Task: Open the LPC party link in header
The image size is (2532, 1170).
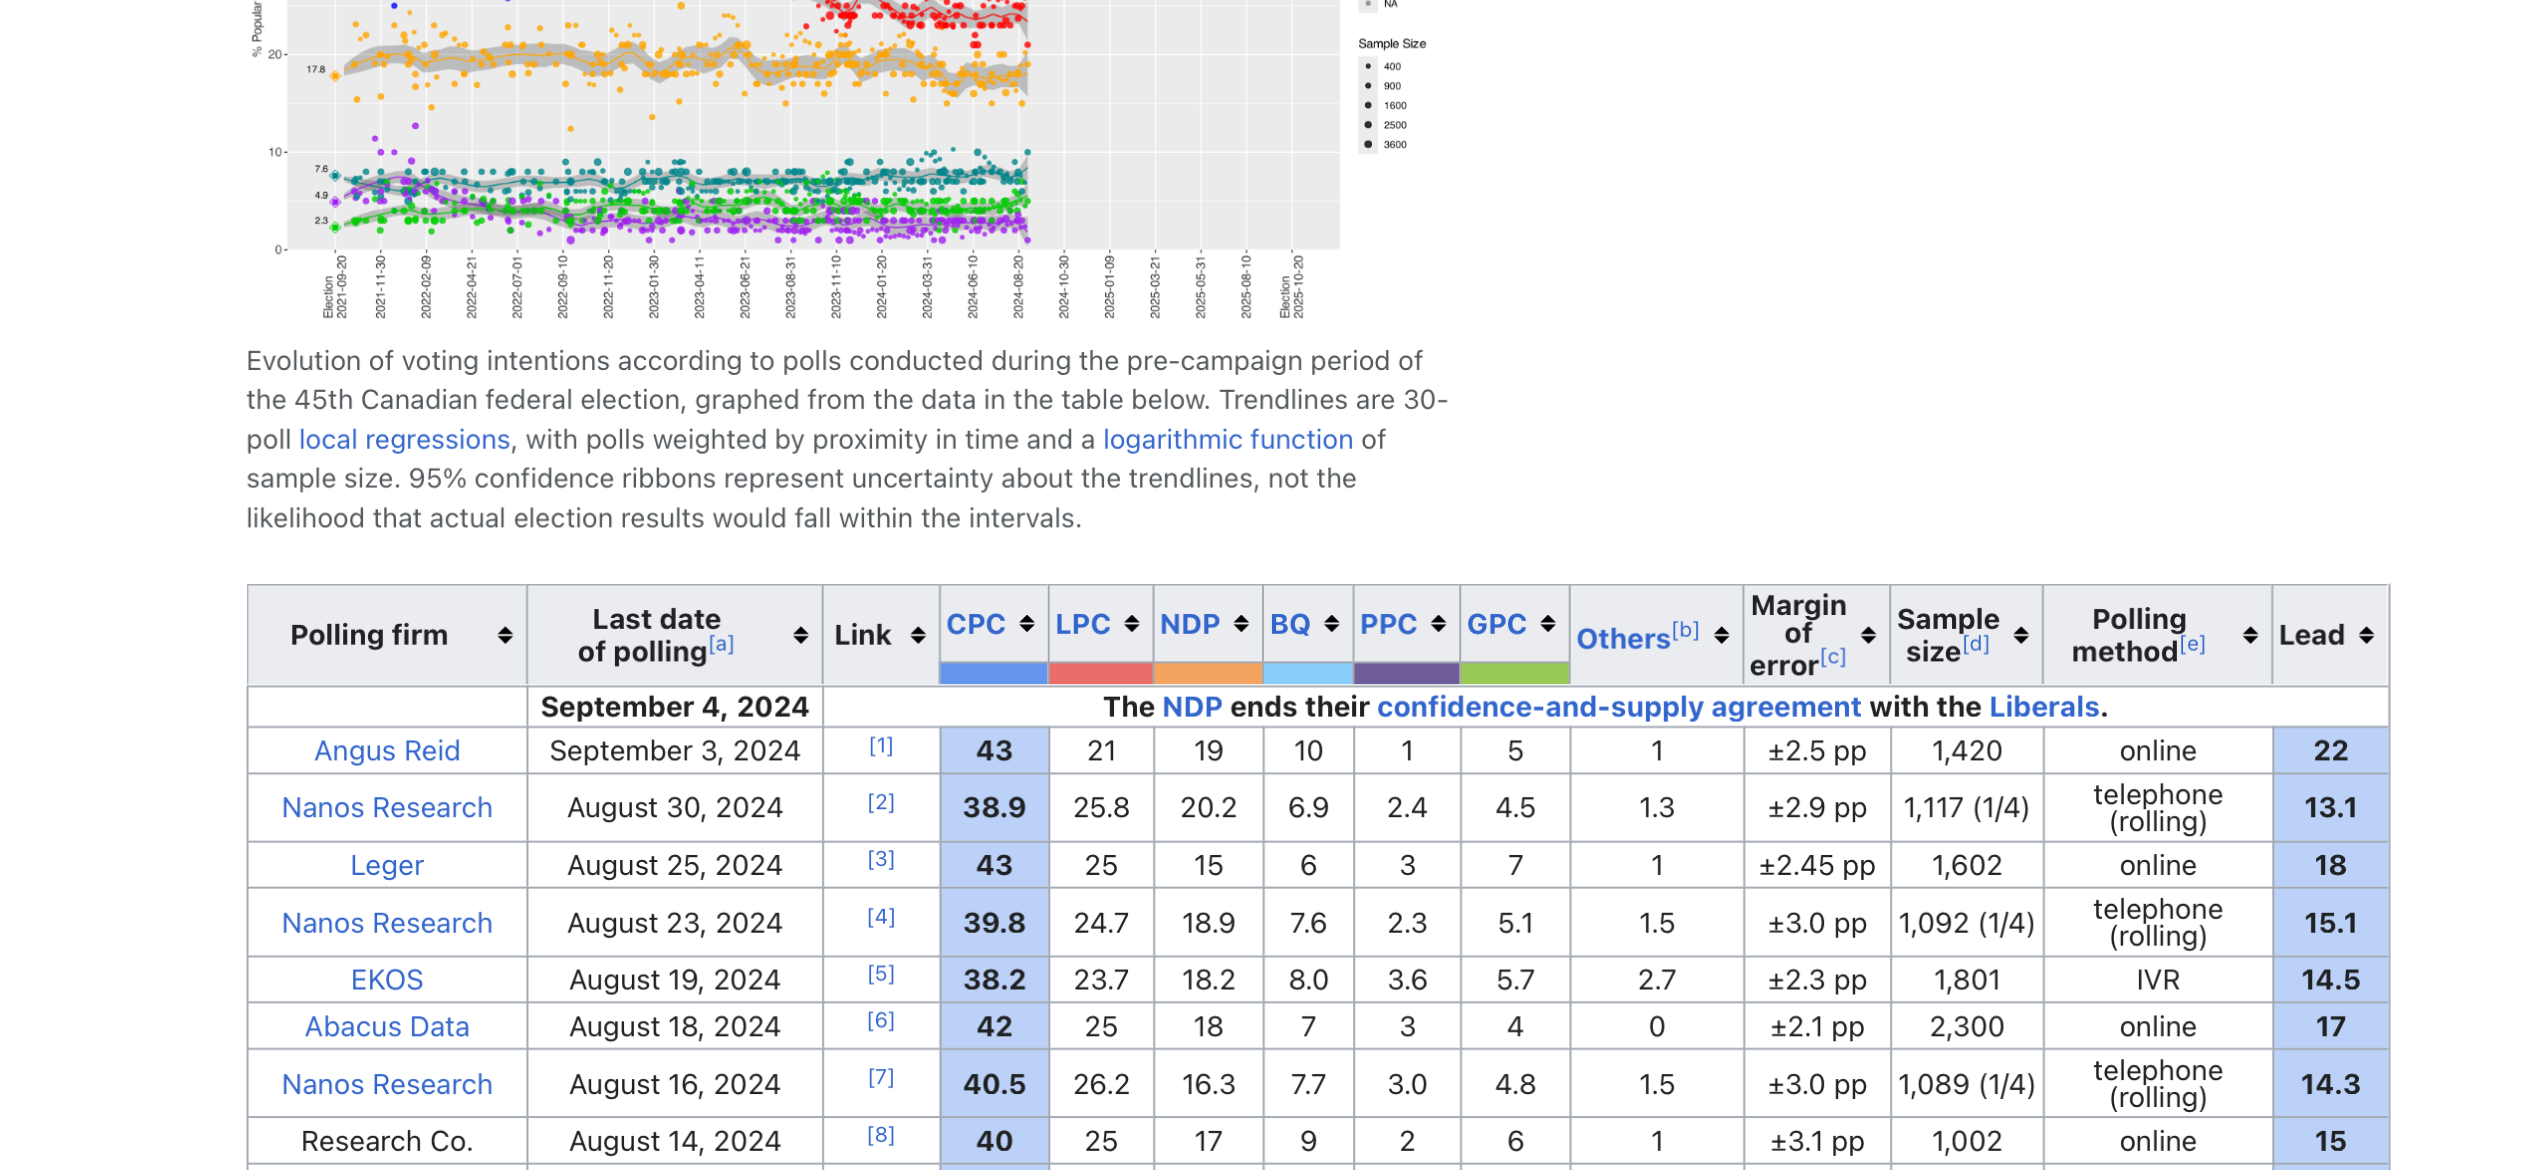Action: coord(1083,624)
